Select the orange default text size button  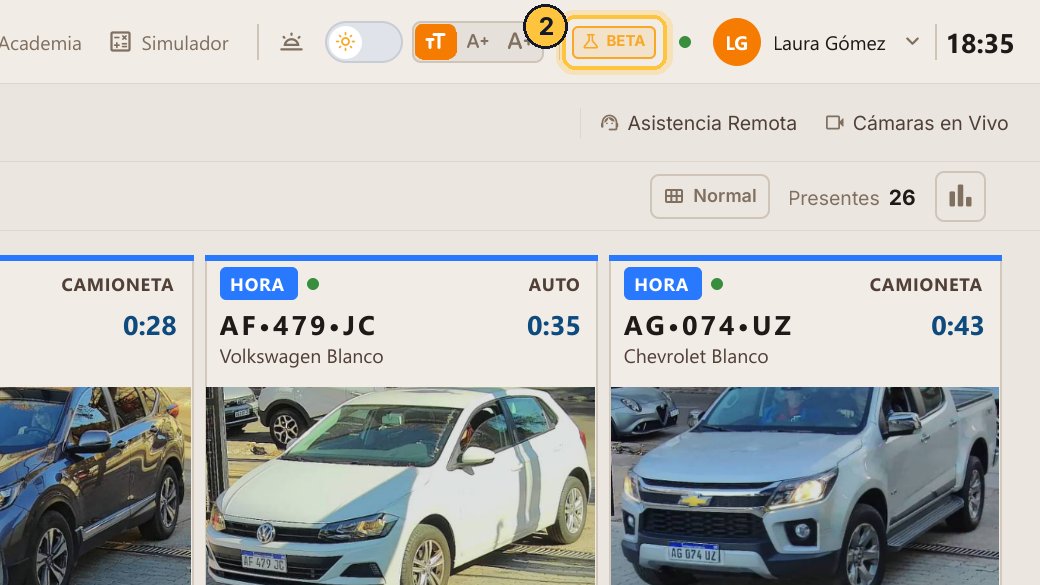pos(435,42)
